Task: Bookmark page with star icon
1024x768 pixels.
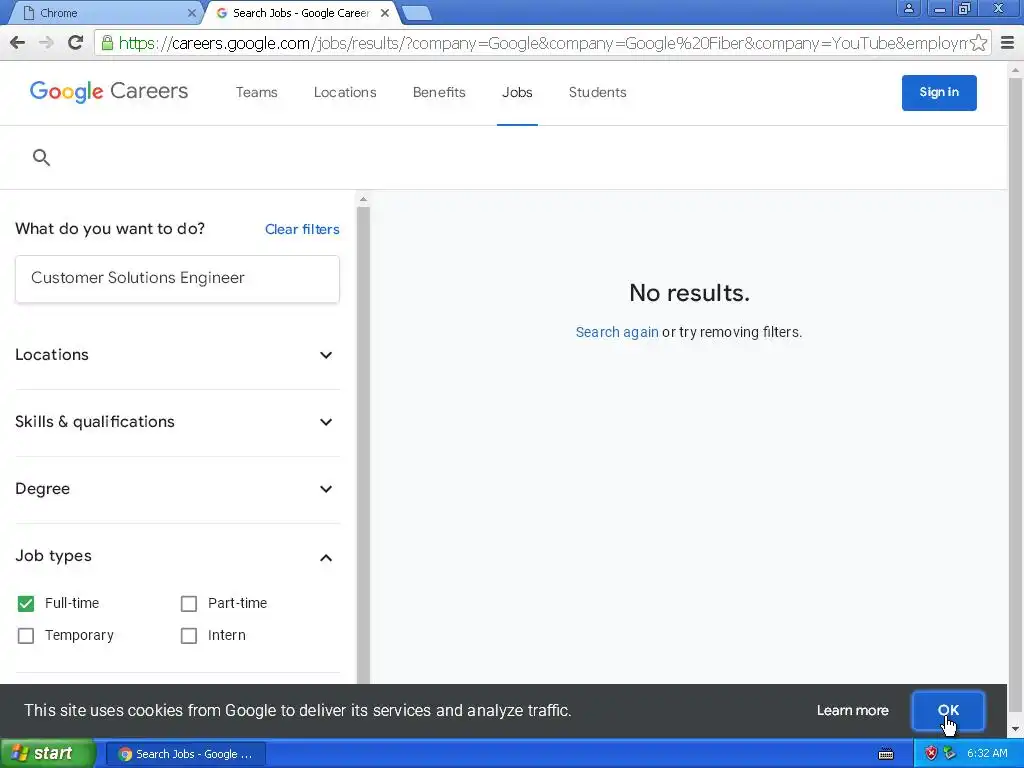Action: click(x=978, y=43)
